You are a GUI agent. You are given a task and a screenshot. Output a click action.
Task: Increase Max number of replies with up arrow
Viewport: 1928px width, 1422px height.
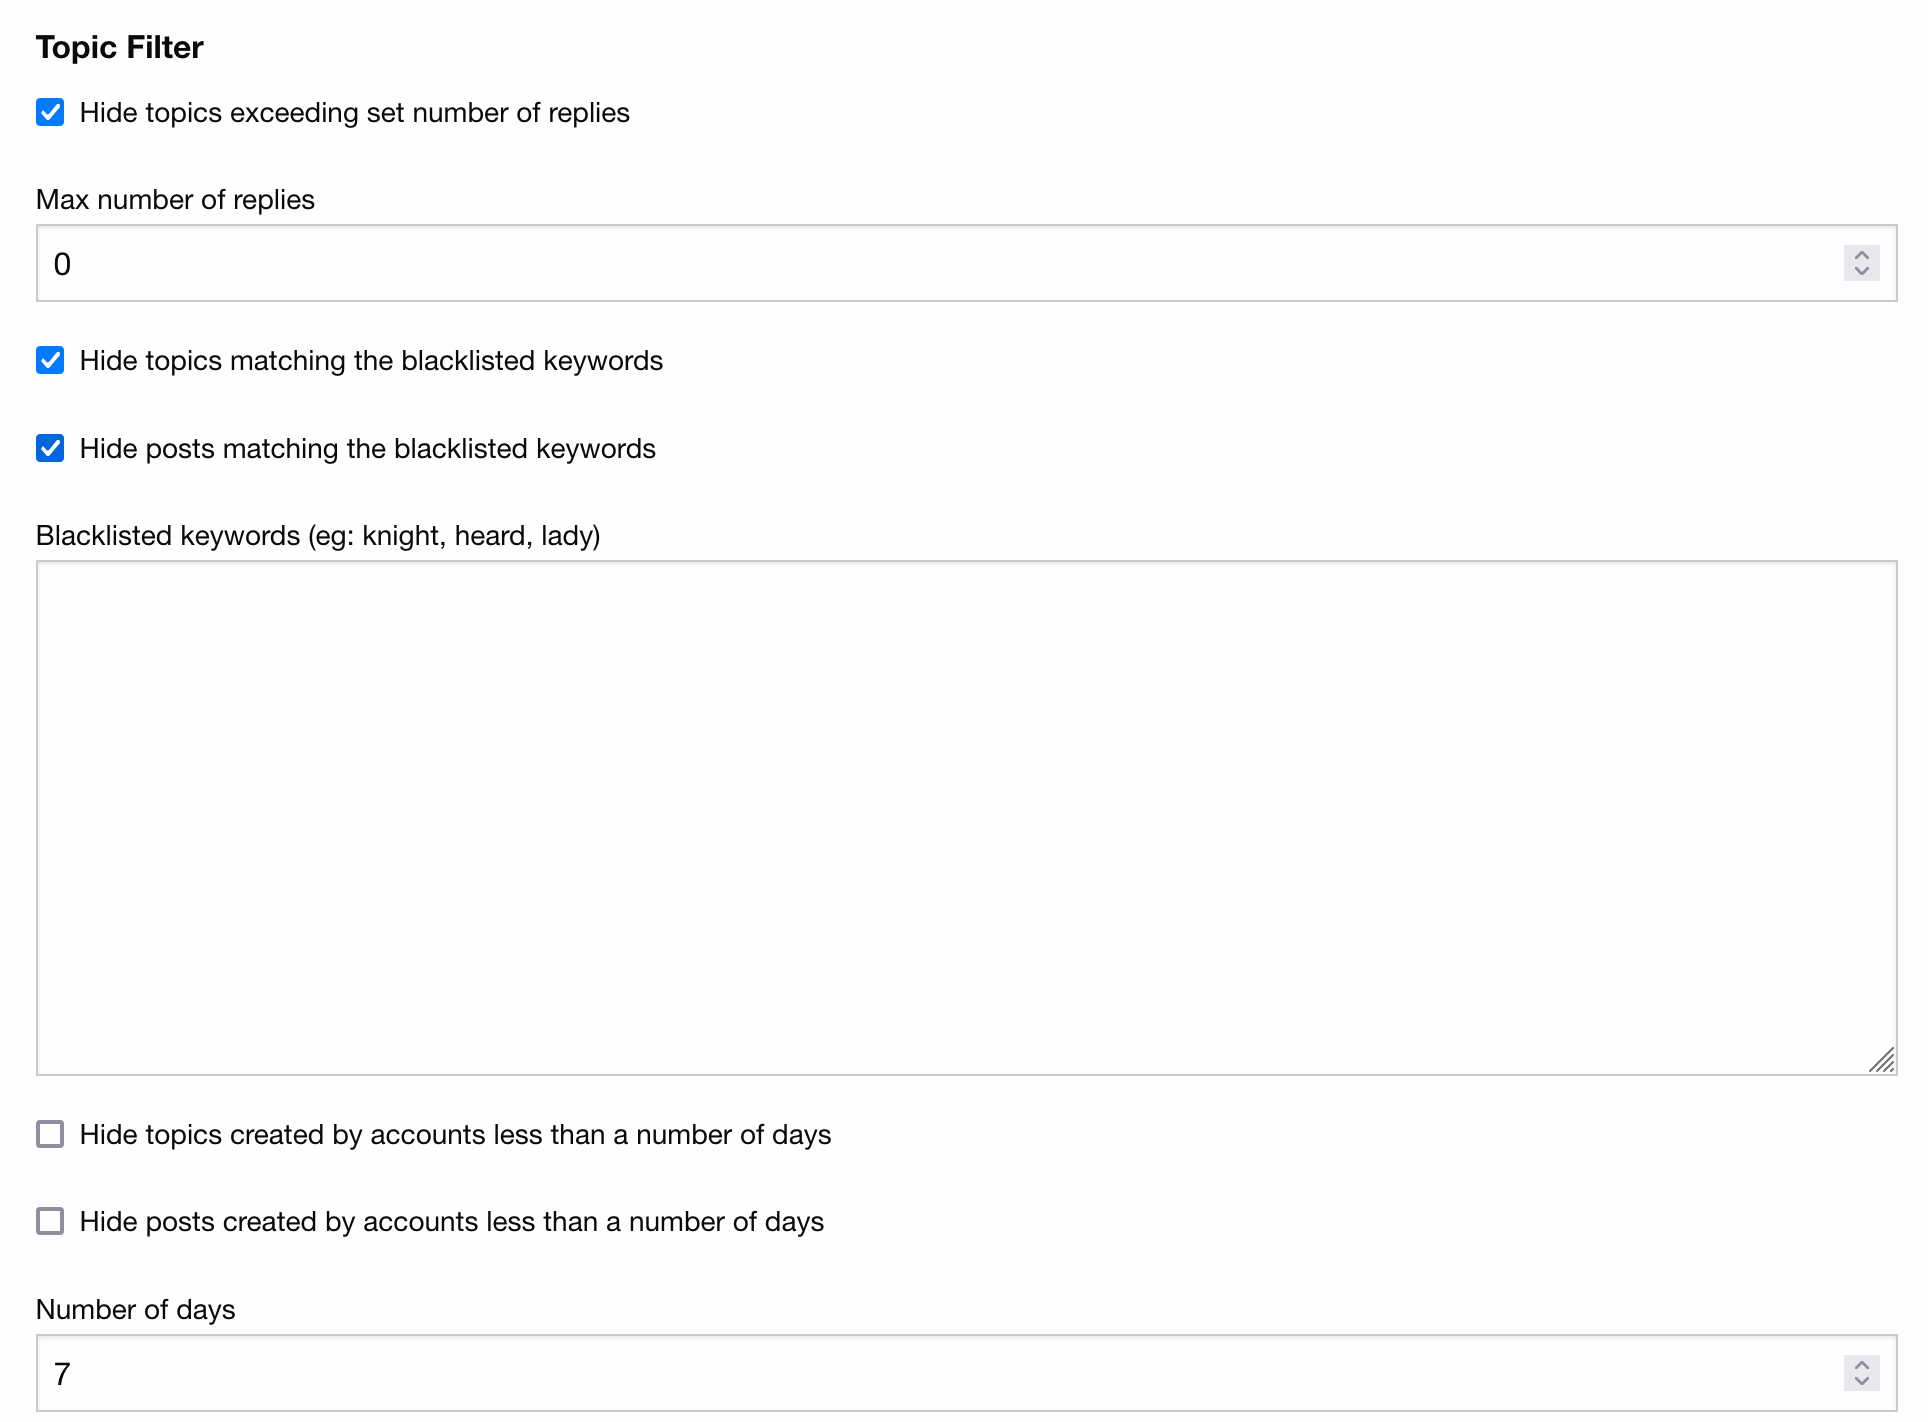1861,255
